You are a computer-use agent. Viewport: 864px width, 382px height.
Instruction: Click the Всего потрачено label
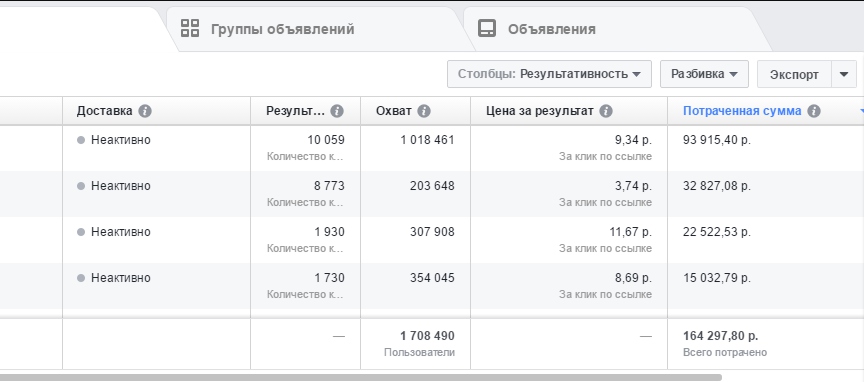tap(725, 352)
